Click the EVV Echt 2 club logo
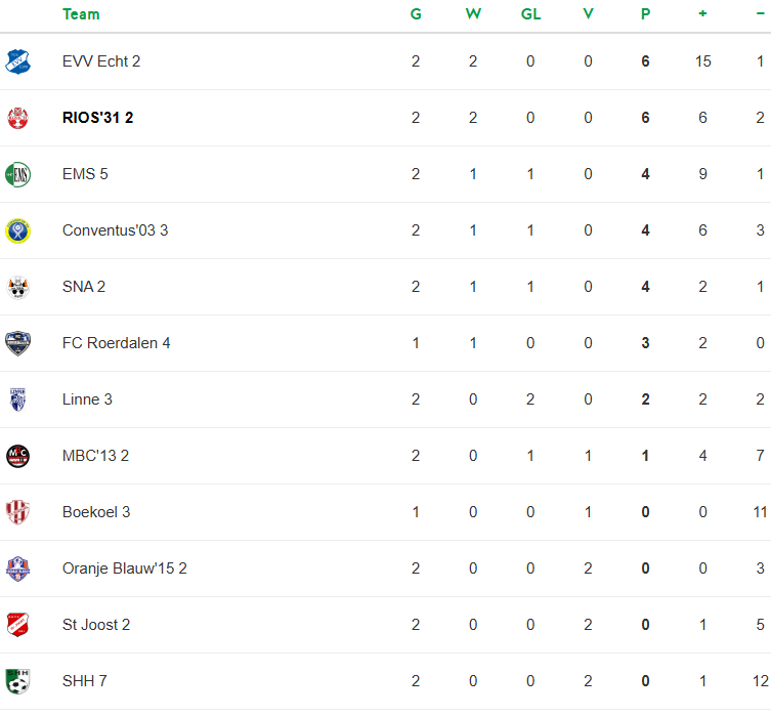The image size is (771, 716). [x=18, y=61]
